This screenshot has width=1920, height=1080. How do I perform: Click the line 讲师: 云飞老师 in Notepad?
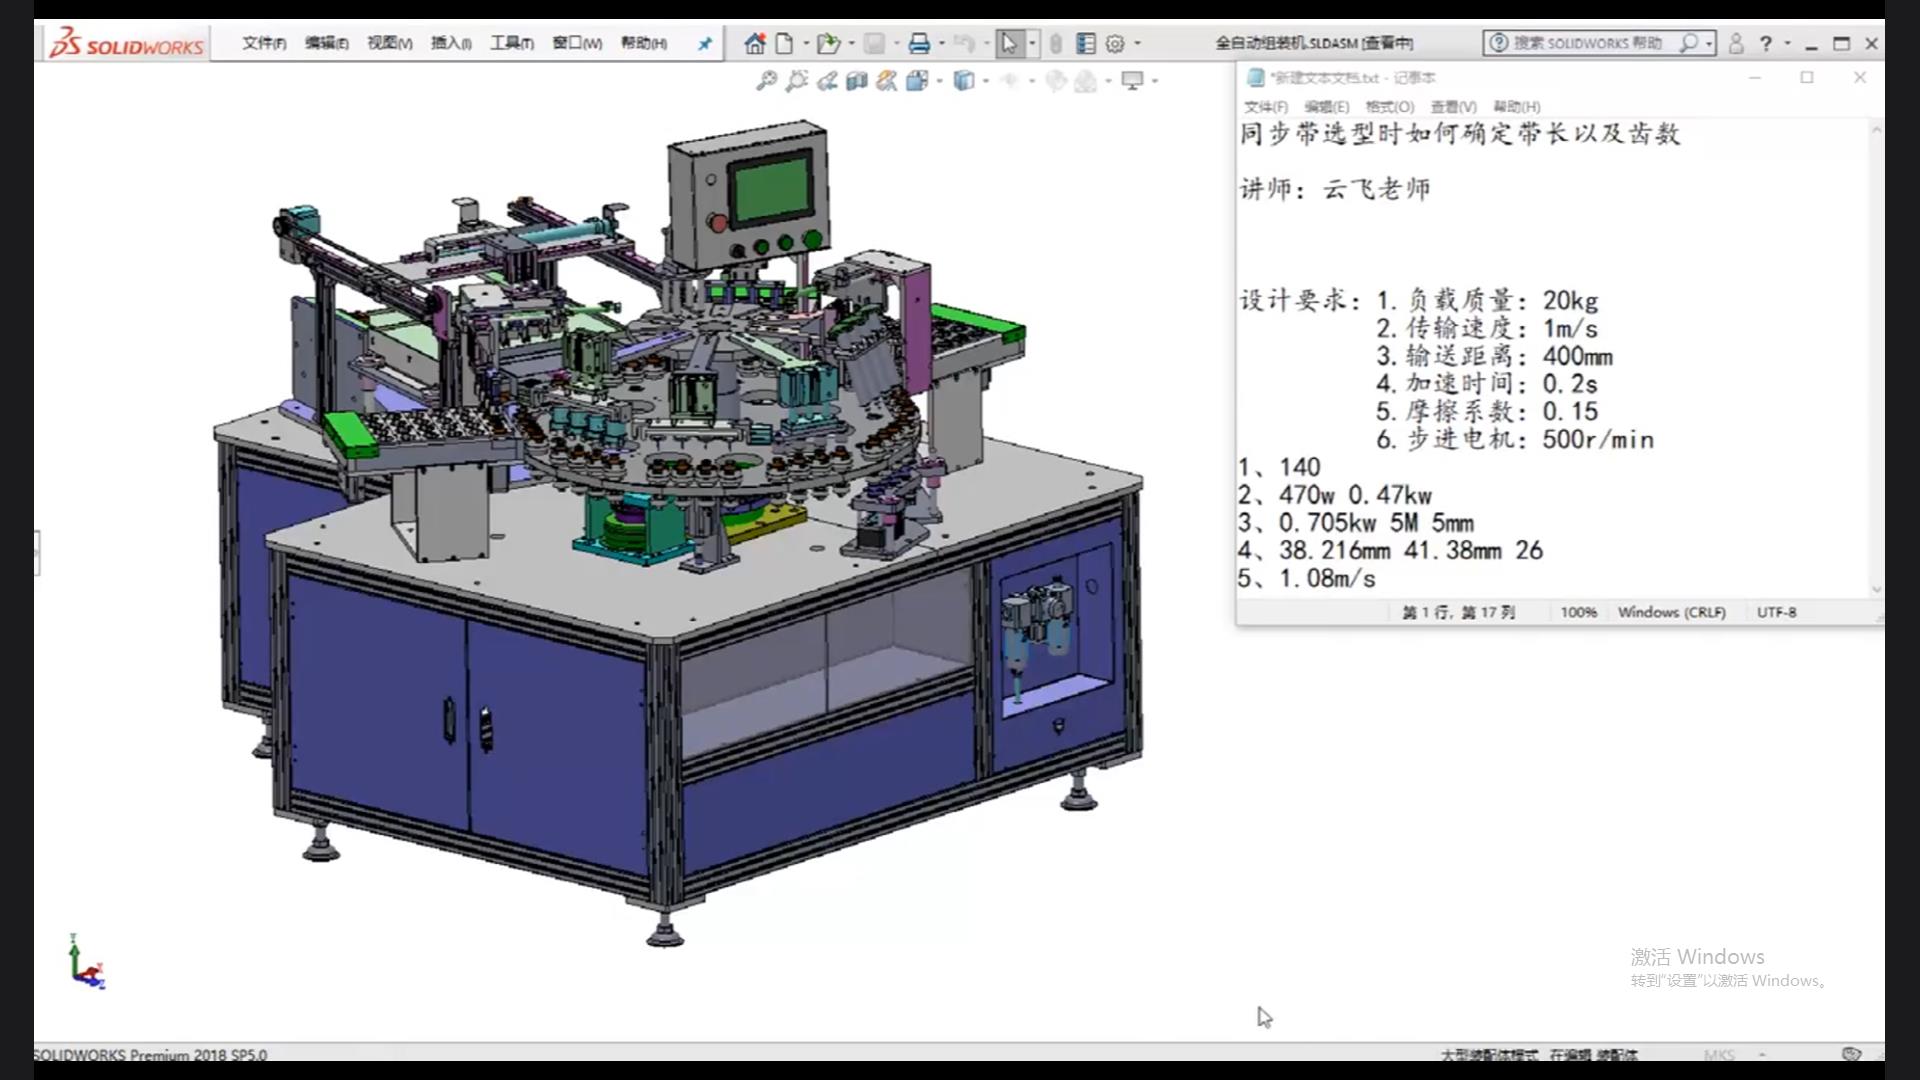(x=1335, y=189)
